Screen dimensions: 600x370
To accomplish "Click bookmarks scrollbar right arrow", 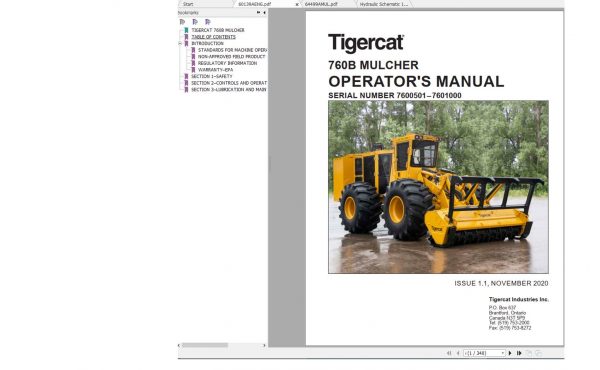I will [264, 345].
